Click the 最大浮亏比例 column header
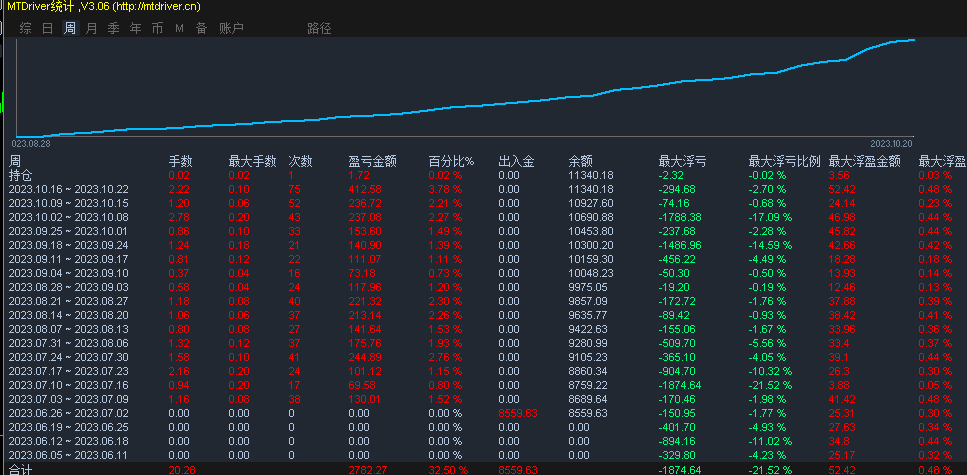 pyautogui.click(x=784, y=162)
